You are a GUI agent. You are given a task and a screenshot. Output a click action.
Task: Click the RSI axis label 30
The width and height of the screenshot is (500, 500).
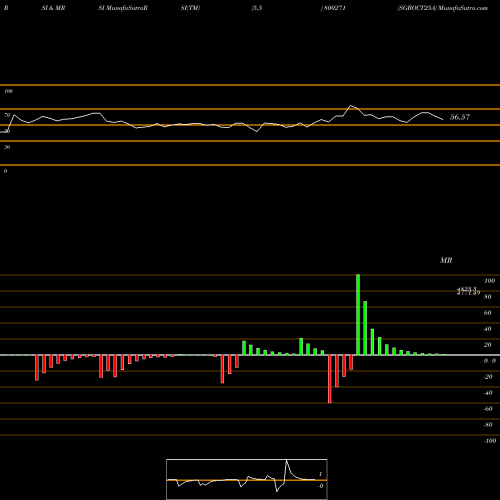click(x=7, y=147)
